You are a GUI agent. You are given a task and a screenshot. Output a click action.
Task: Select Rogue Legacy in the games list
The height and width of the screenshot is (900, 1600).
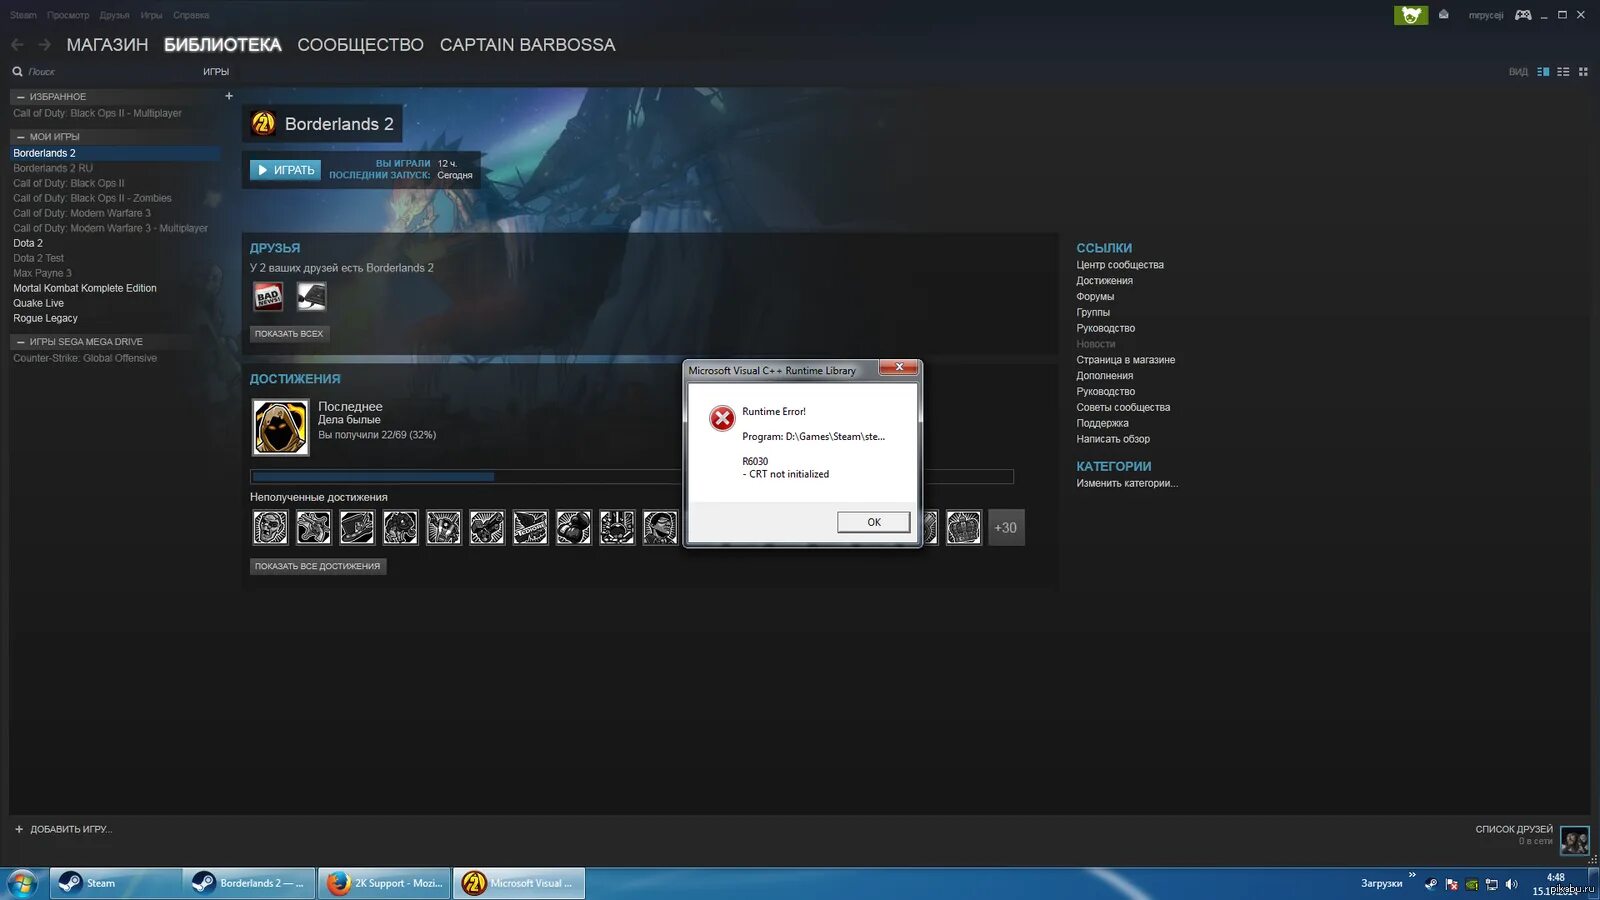click(45, 318)
